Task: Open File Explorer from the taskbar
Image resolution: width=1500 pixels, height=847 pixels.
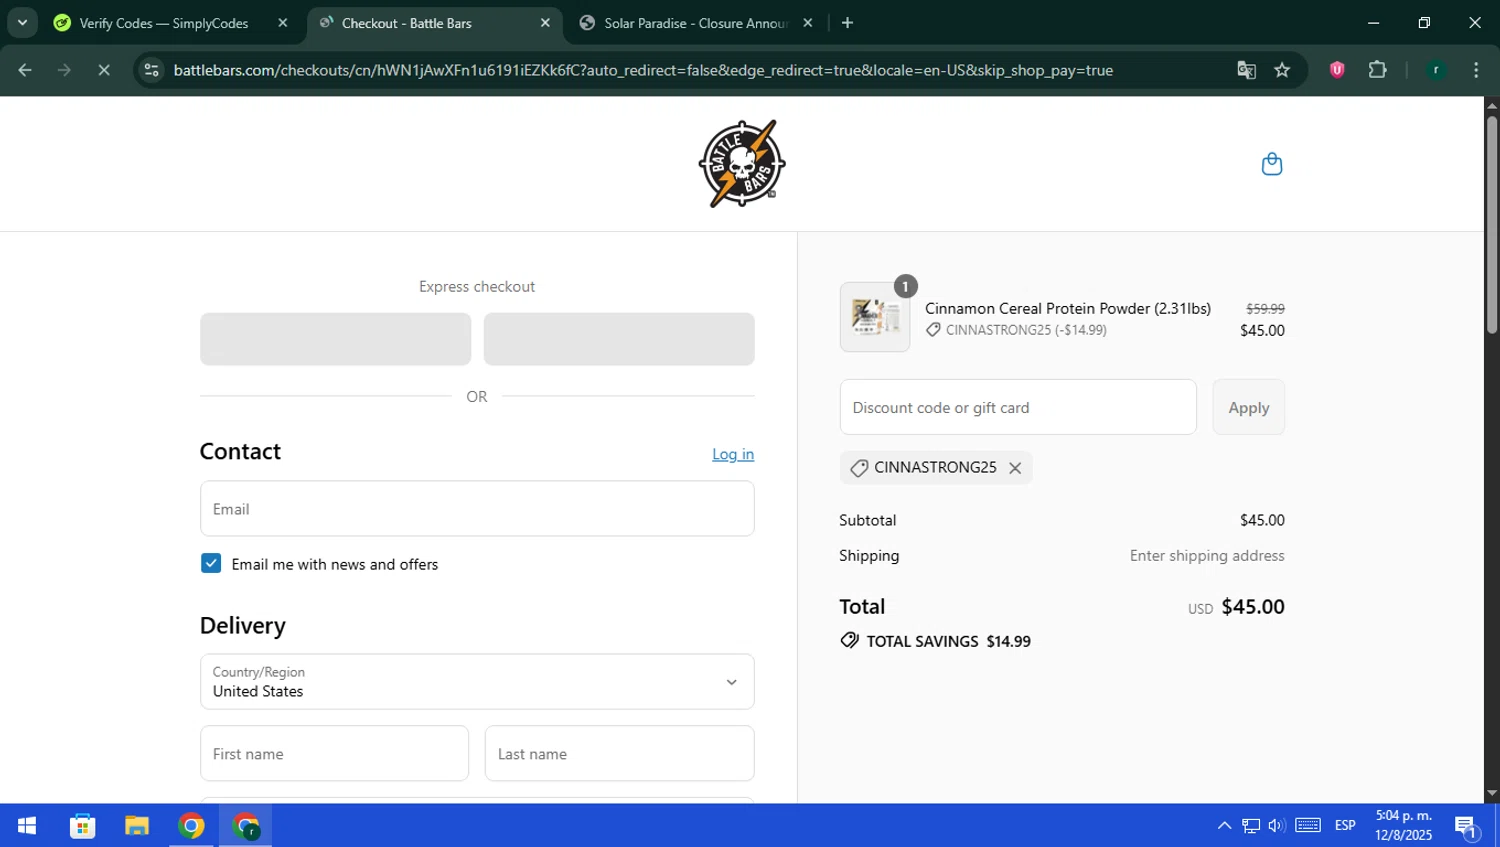Action: pyautogui.click(x=137, y=826)
